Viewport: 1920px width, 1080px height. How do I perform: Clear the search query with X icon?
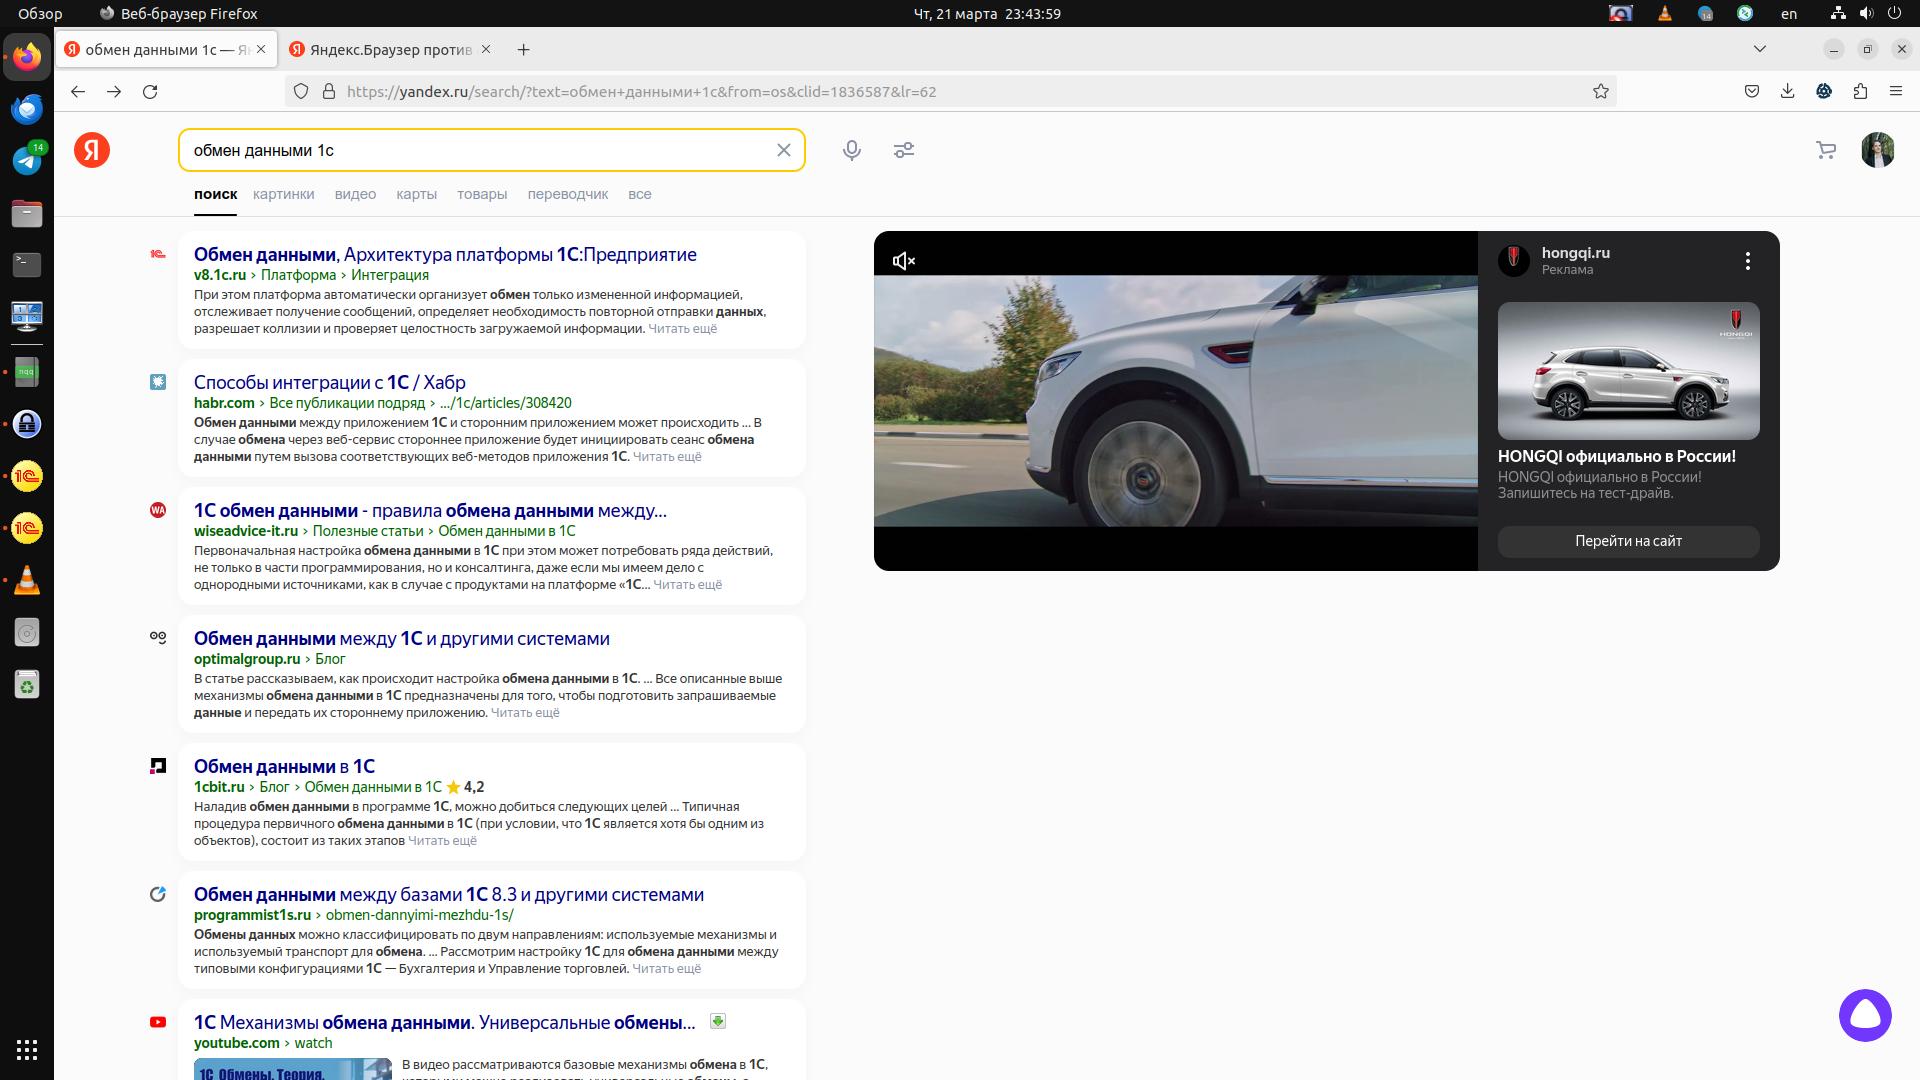[x=784, y=150]
